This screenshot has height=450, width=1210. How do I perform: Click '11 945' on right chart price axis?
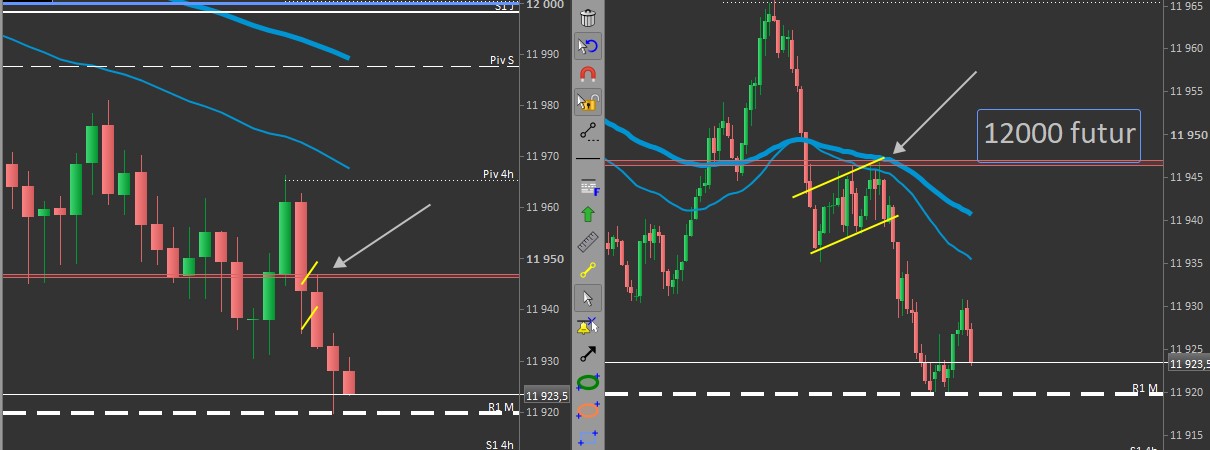pos(1188,177)
